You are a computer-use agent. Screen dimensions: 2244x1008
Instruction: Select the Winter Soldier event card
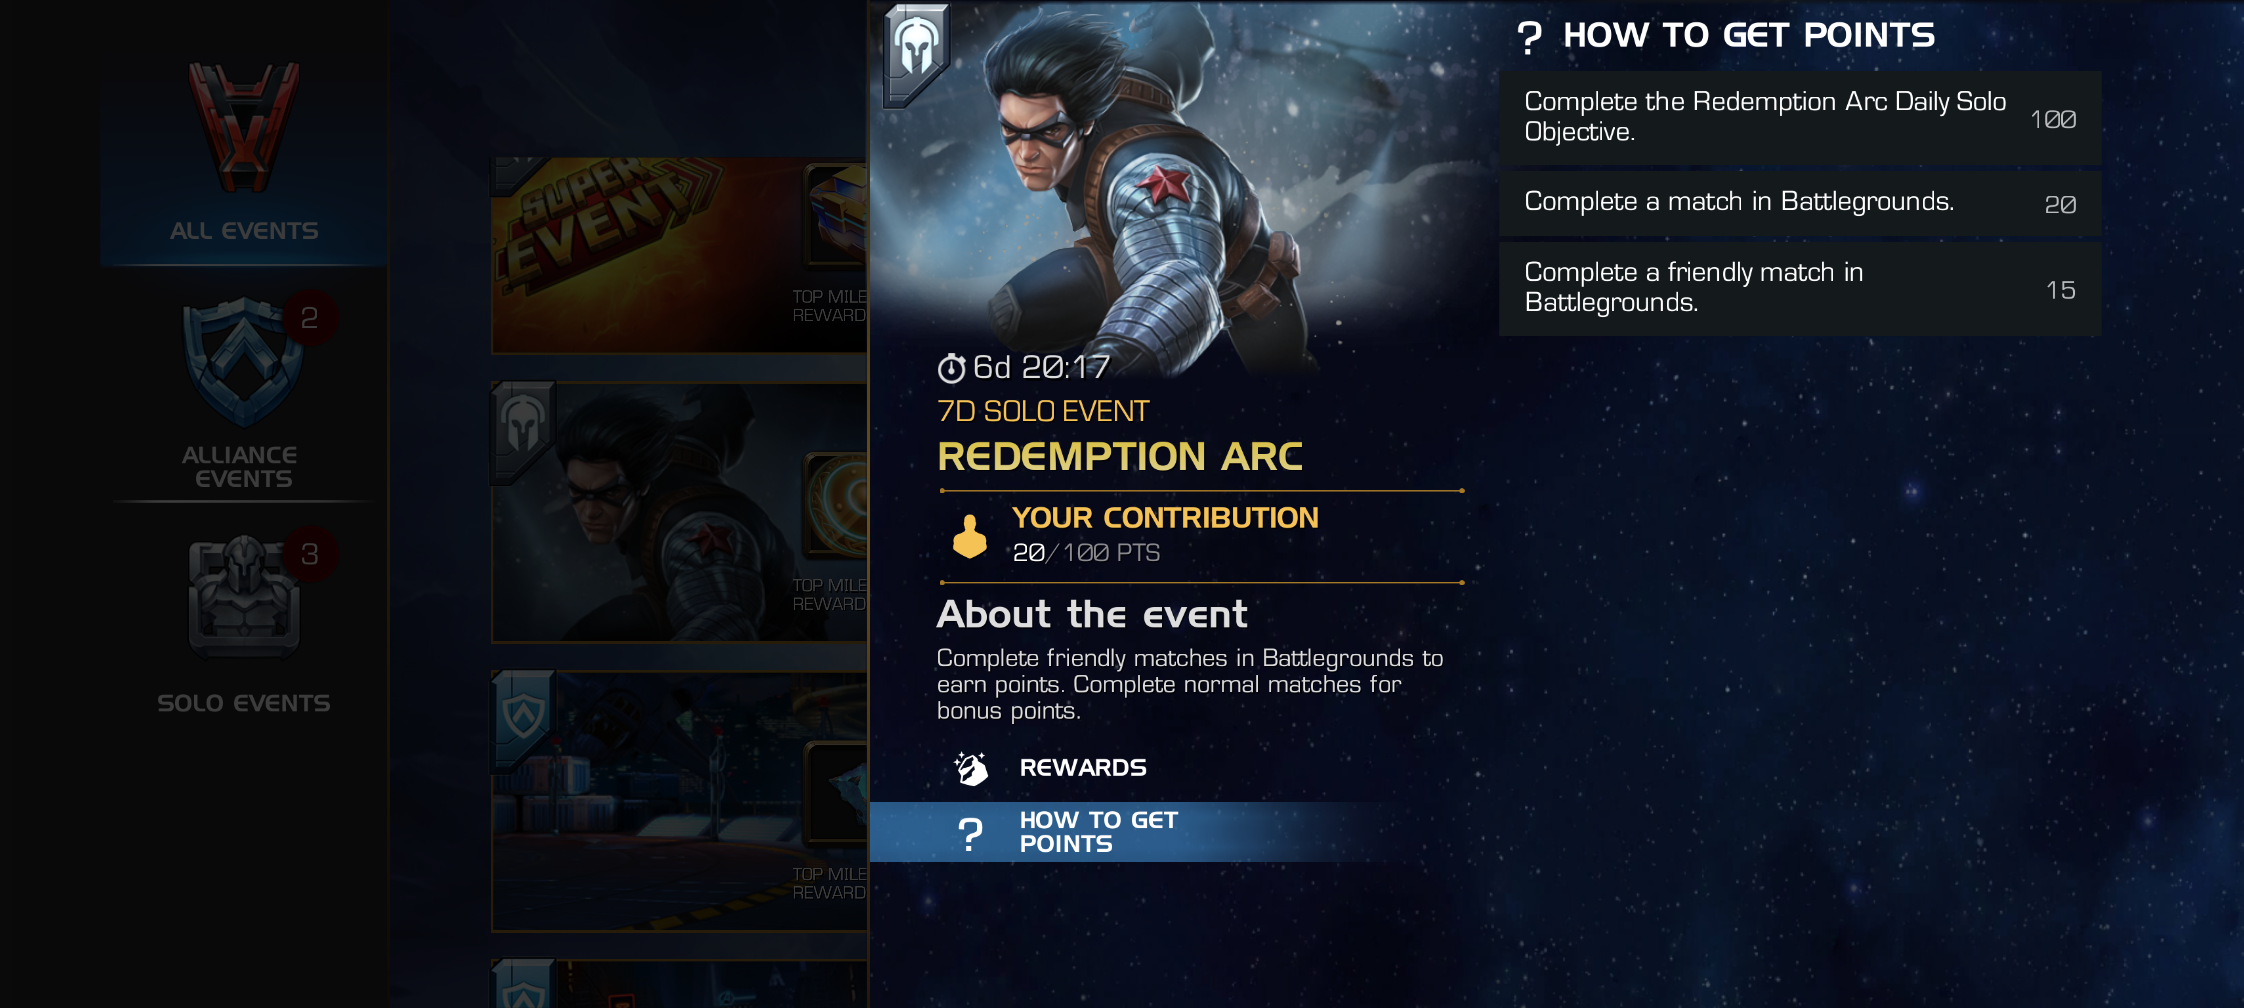pos(679,512)
